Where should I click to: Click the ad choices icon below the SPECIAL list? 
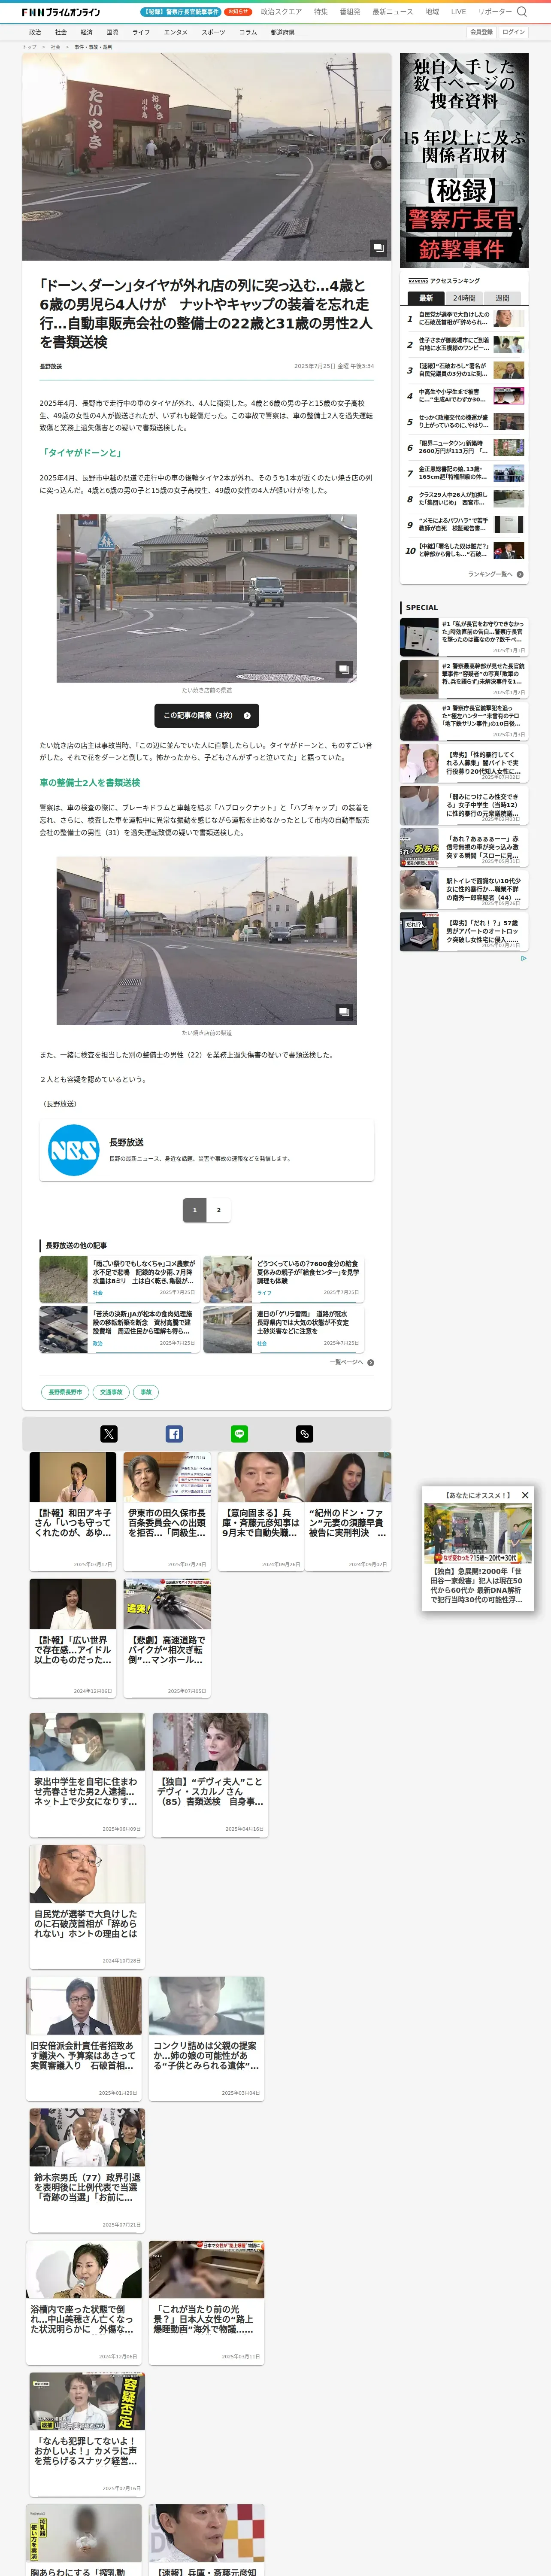[x=523, y=958]
